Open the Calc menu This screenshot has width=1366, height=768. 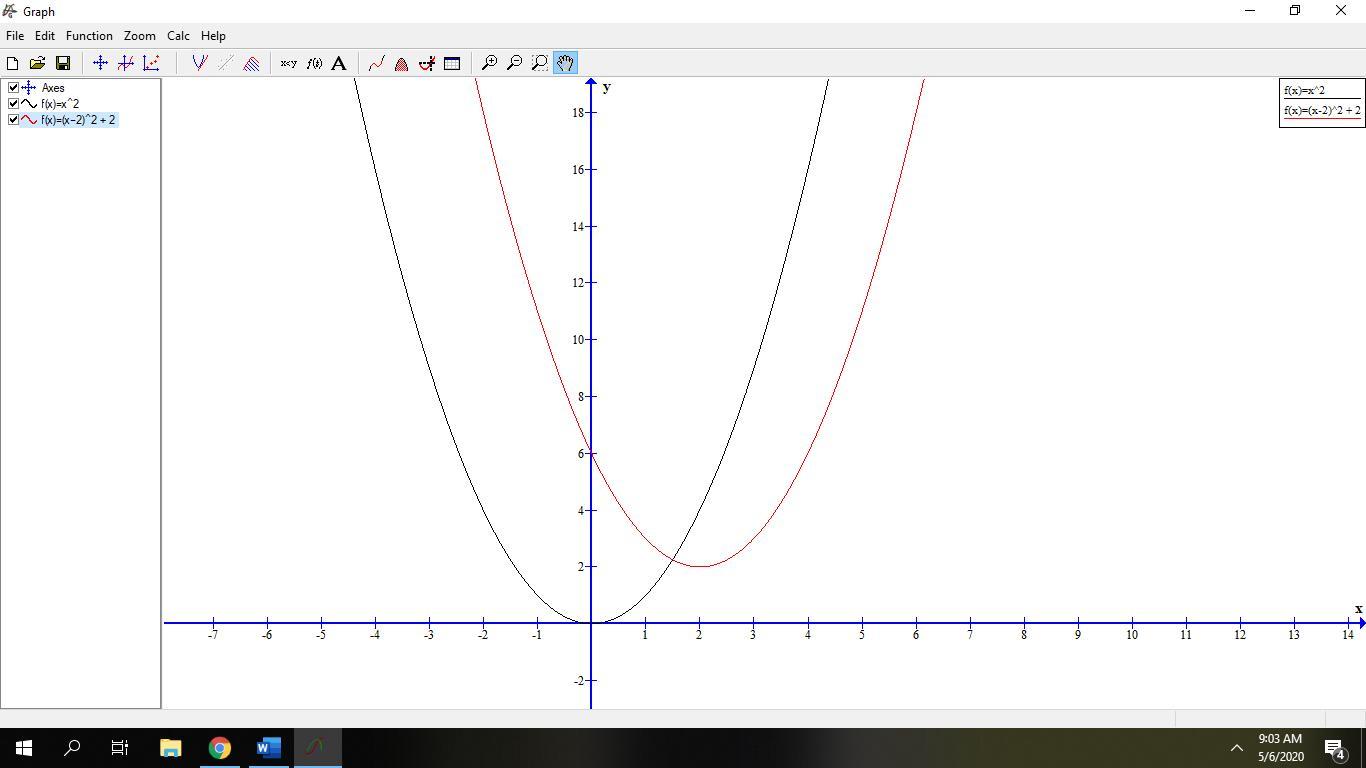point(178,36)
